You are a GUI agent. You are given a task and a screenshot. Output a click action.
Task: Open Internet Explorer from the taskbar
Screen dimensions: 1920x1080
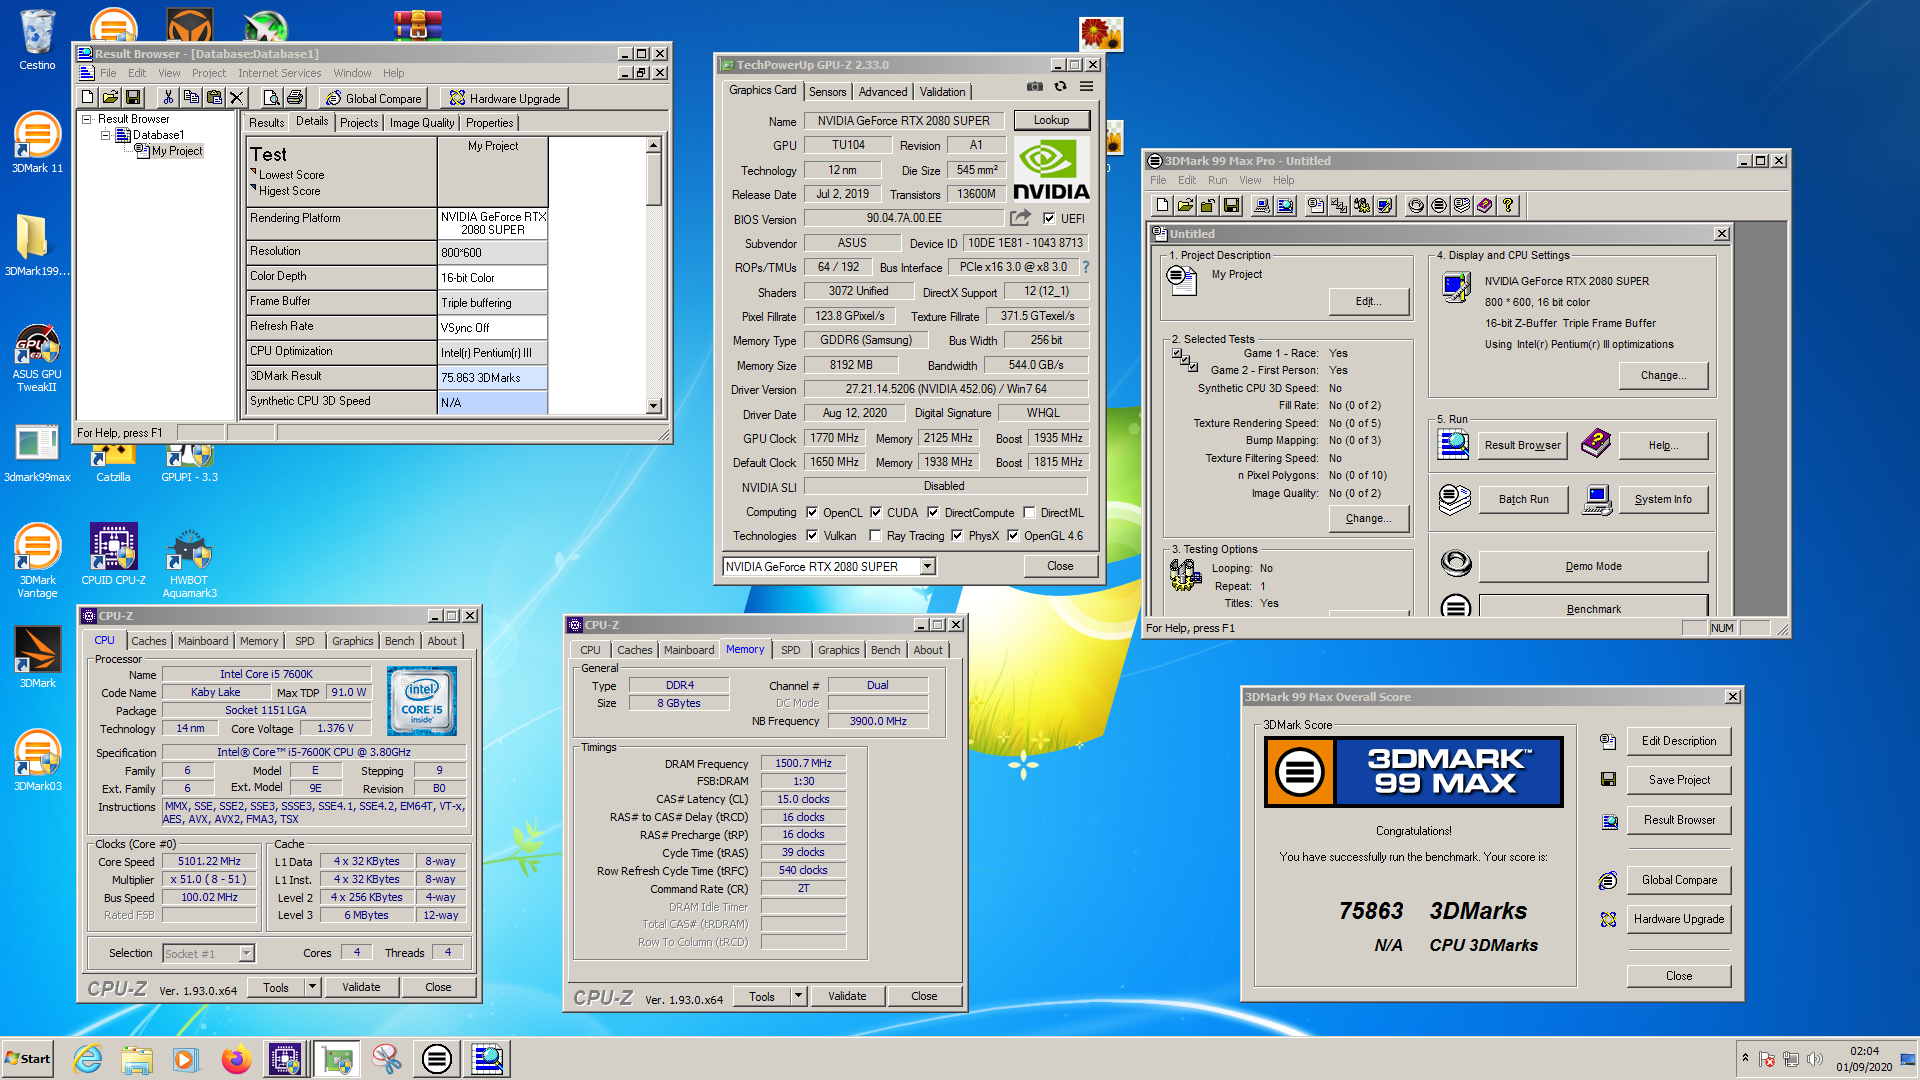coord(88,1059)
